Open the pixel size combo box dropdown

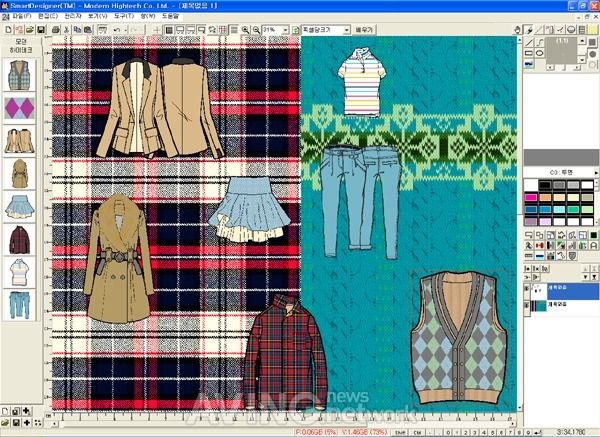pyautogui.click(x=346, y=30)
